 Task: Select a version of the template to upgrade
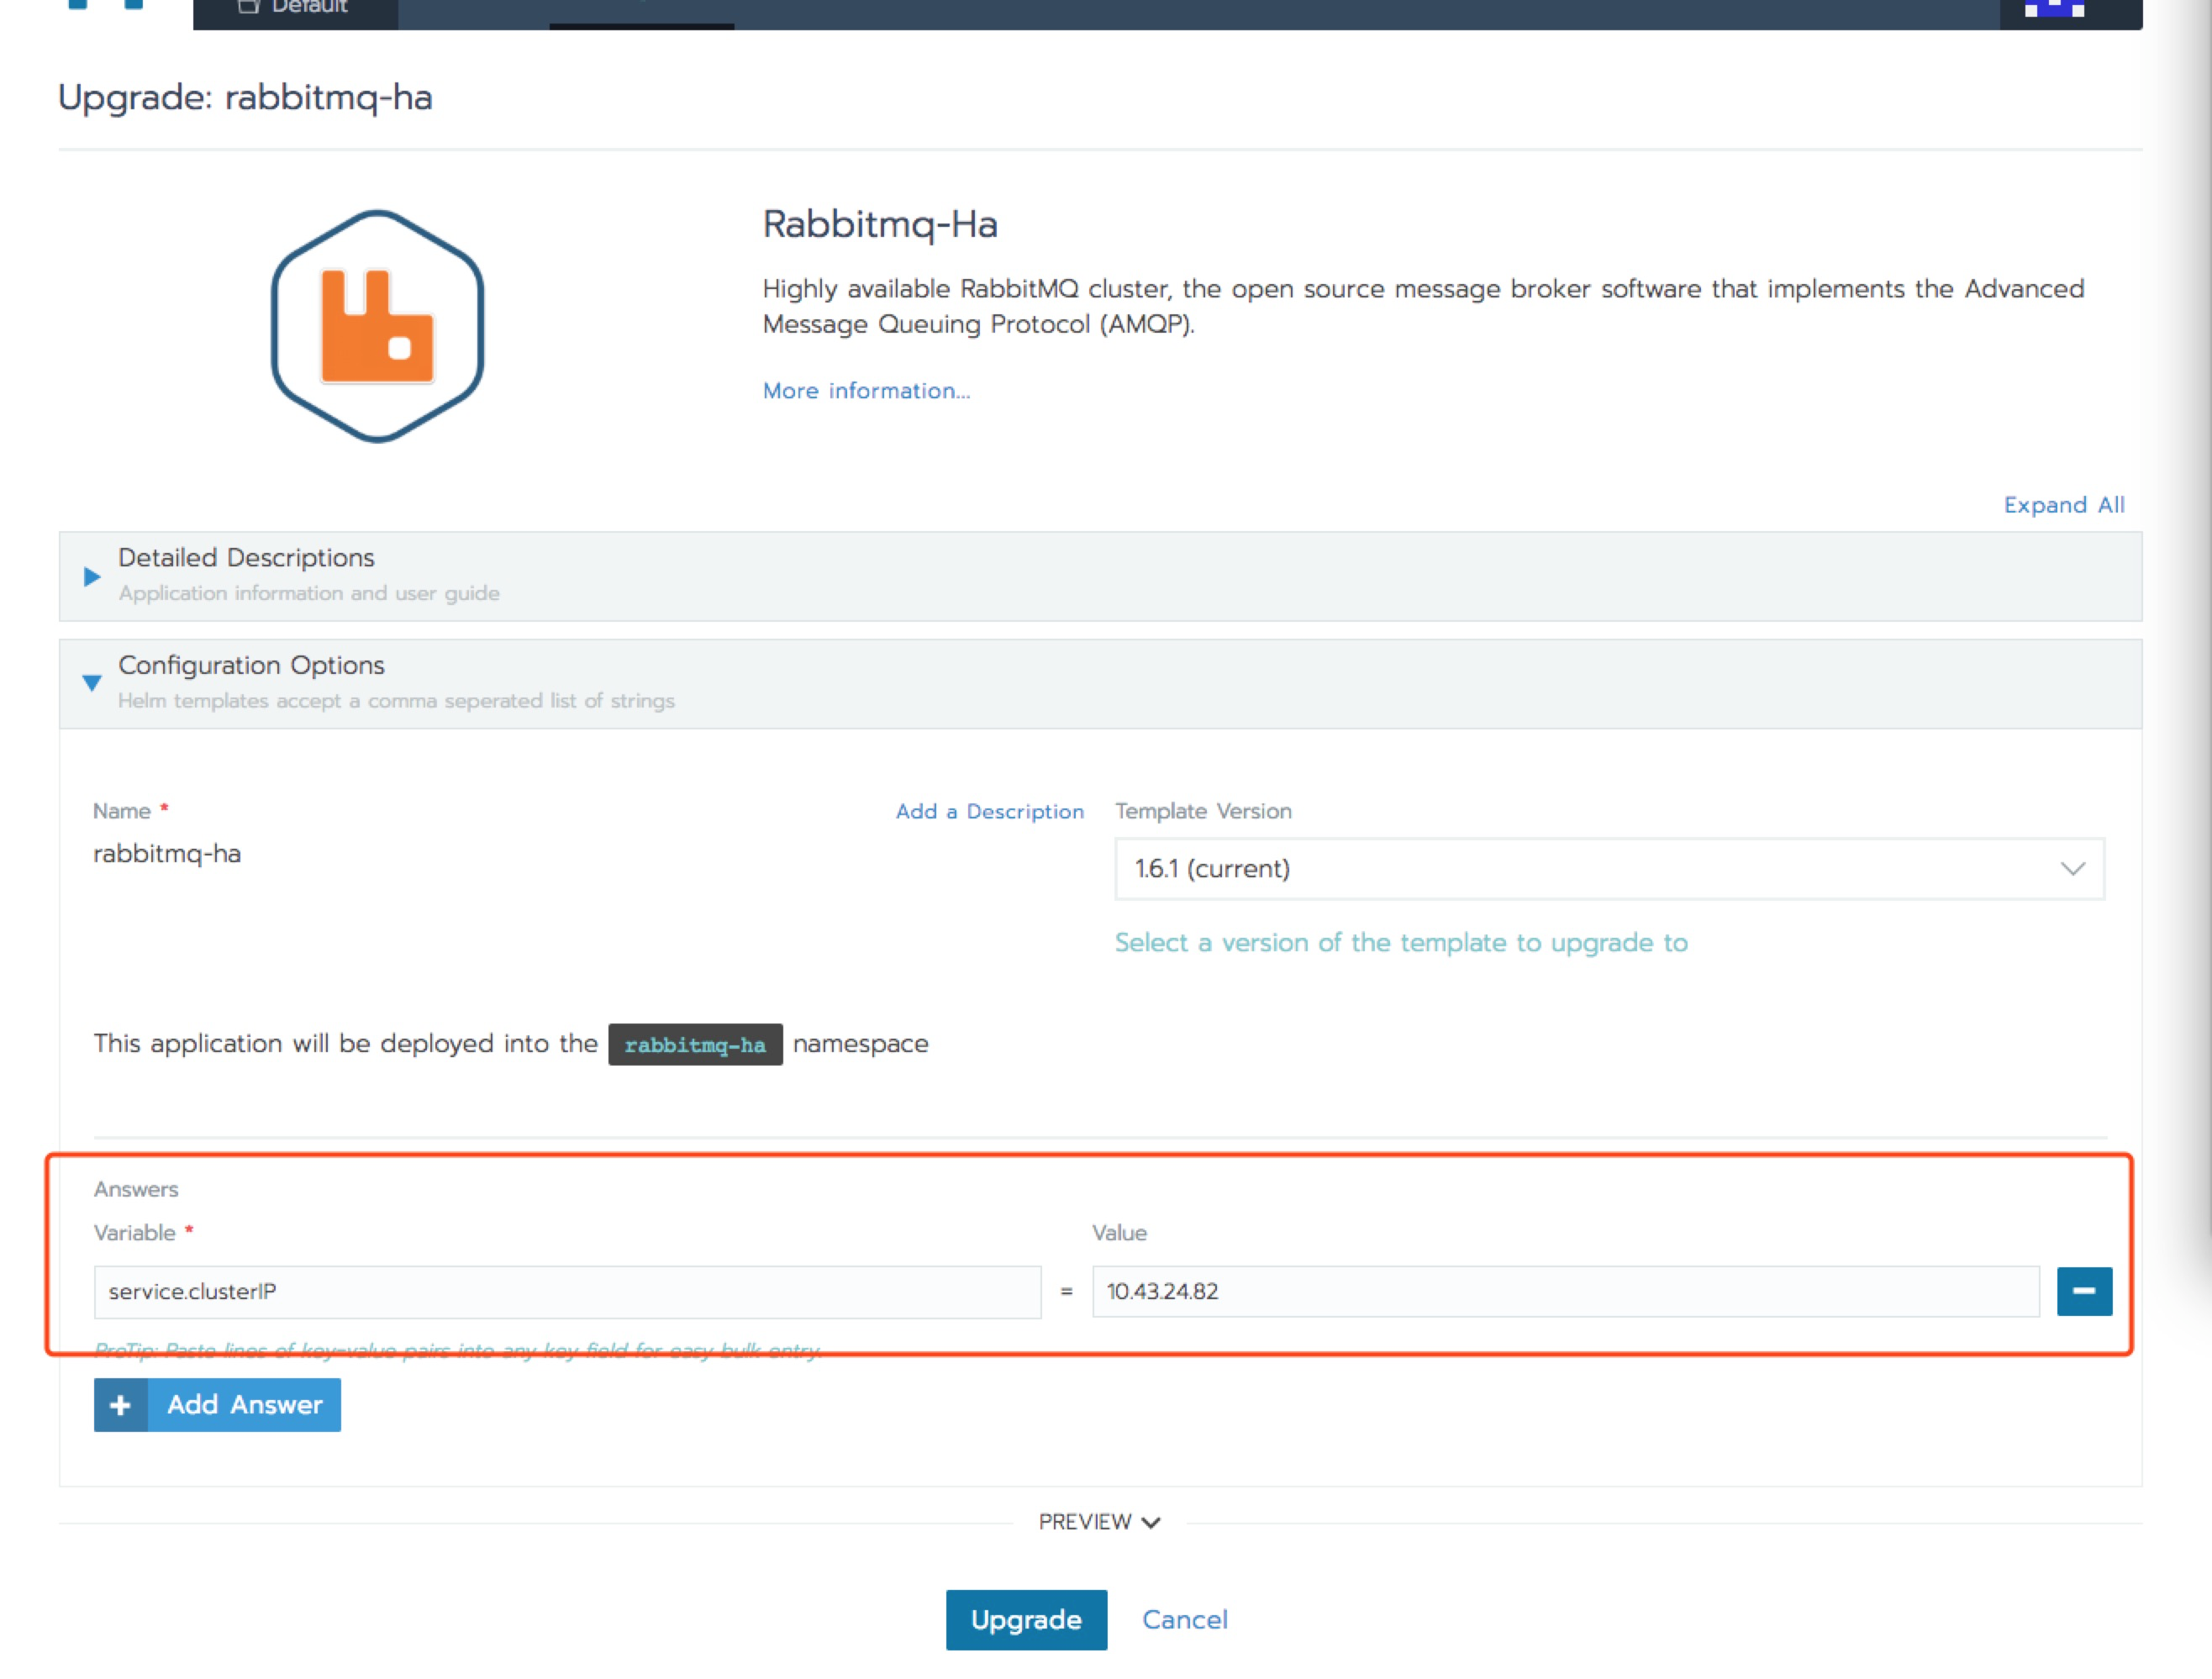point(1400,942)
